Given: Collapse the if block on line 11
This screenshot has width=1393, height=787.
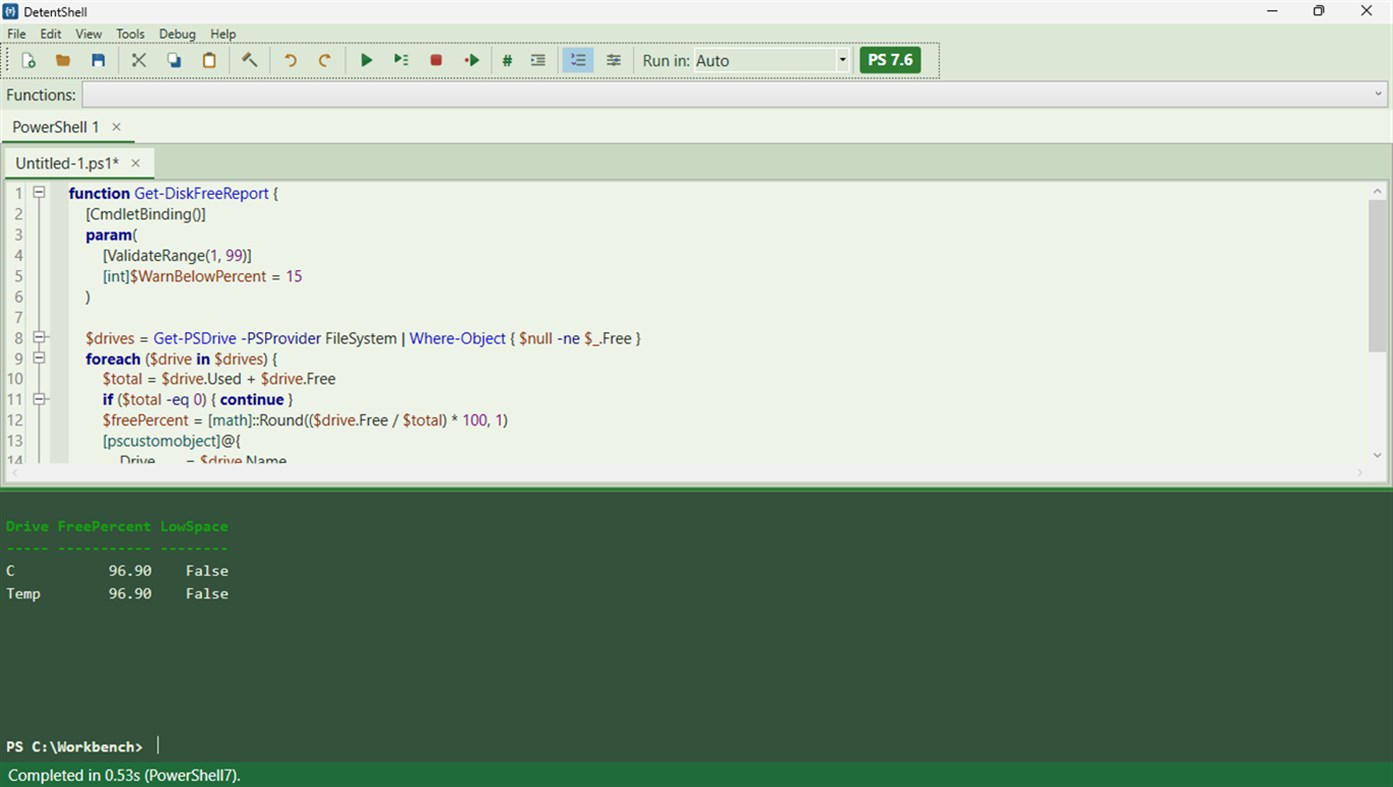Looking at the screenshot, I should 39,399.
